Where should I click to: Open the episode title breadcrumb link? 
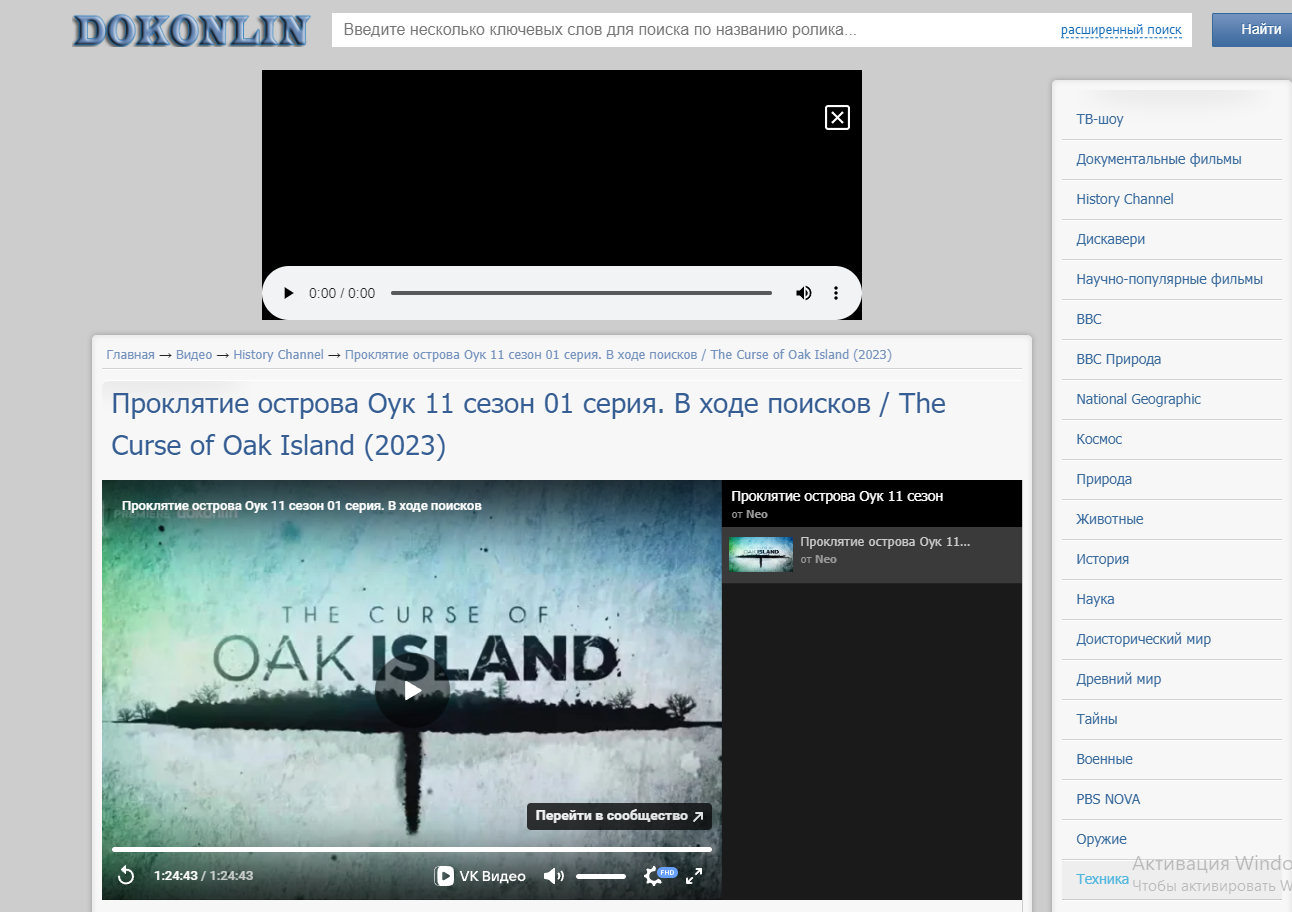[x=618, y=355]
